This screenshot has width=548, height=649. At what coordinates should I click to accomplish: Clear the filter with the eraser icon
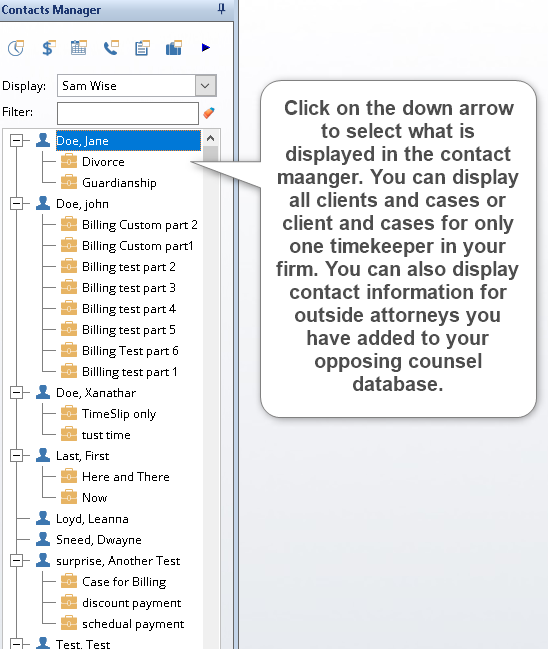point(209,113)
